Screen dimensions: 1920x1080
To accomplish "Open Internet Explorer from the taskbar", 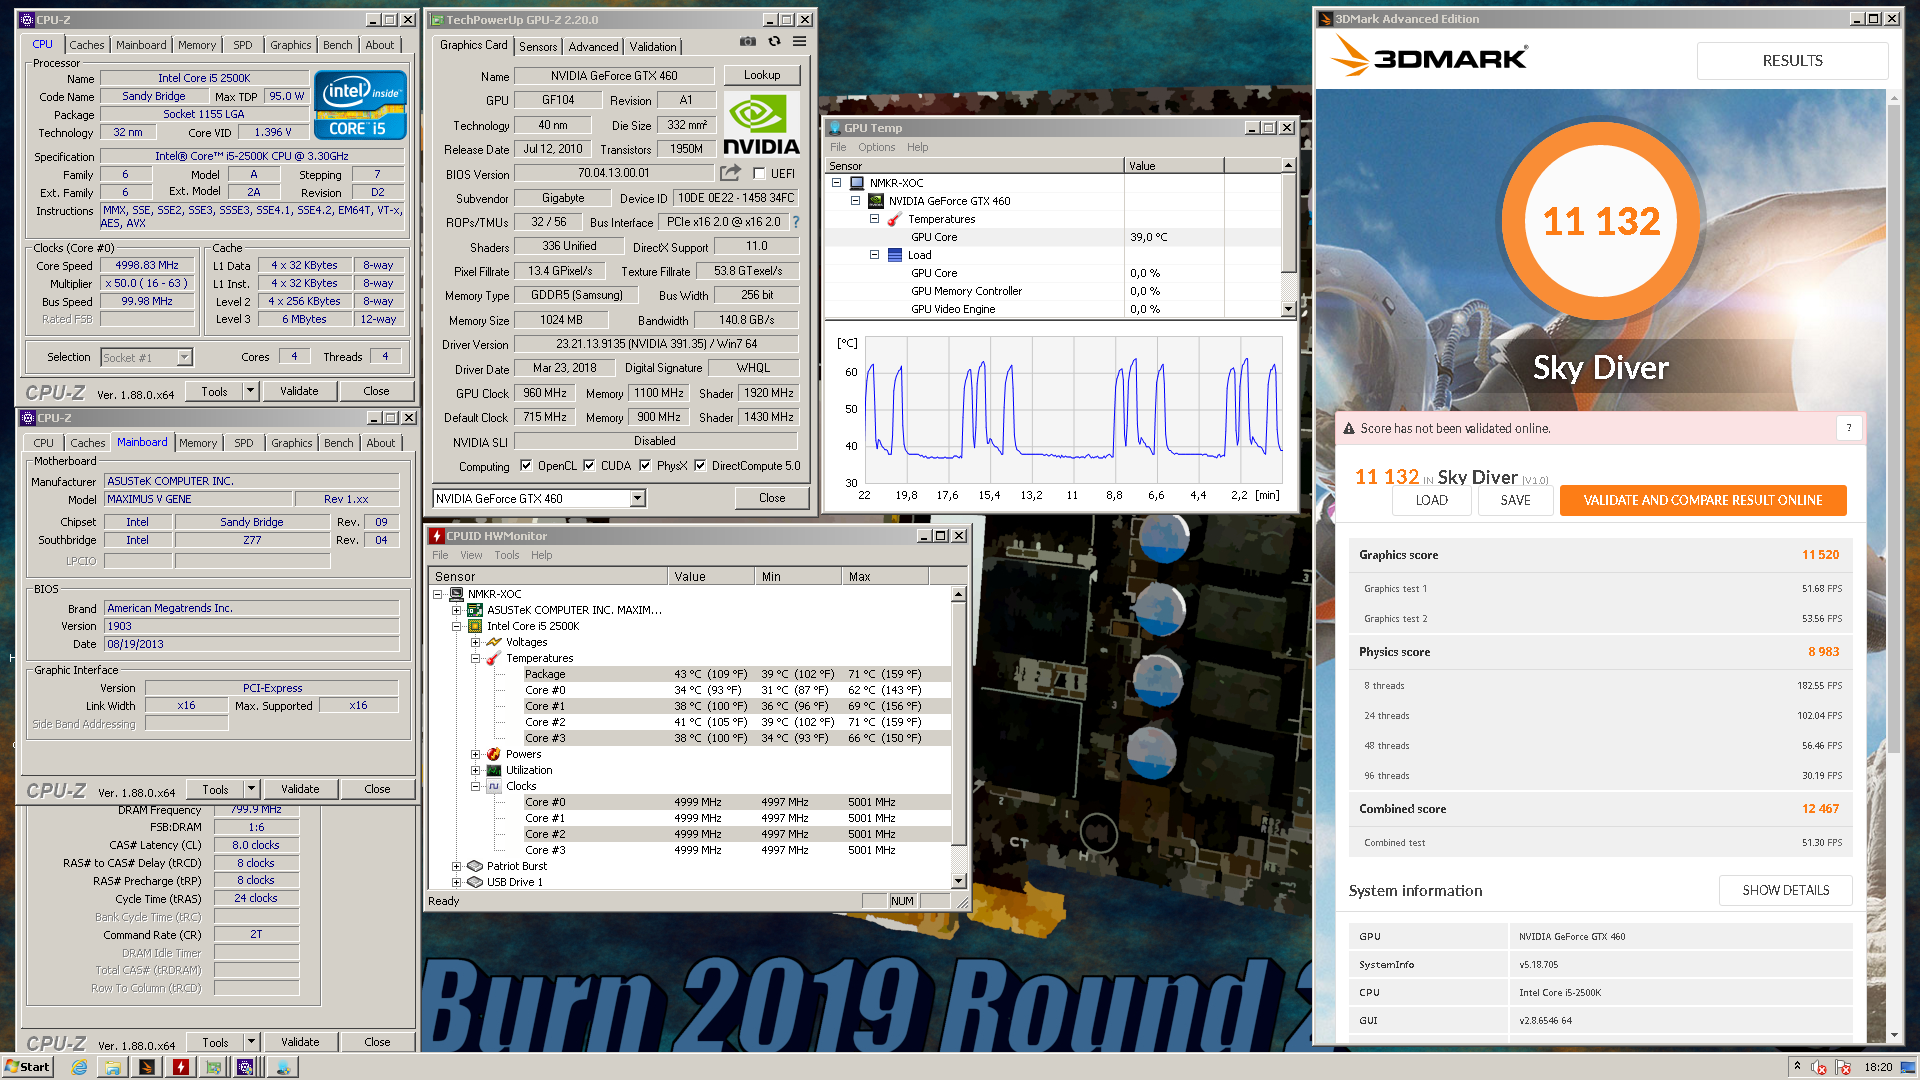I will tap(79, 1067).
